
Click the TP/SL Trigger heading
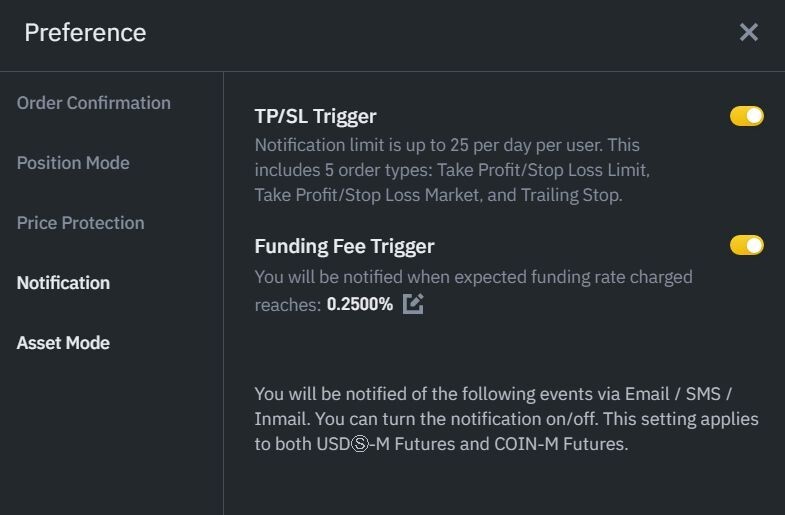pyautogui.click(x=315, y=117)
